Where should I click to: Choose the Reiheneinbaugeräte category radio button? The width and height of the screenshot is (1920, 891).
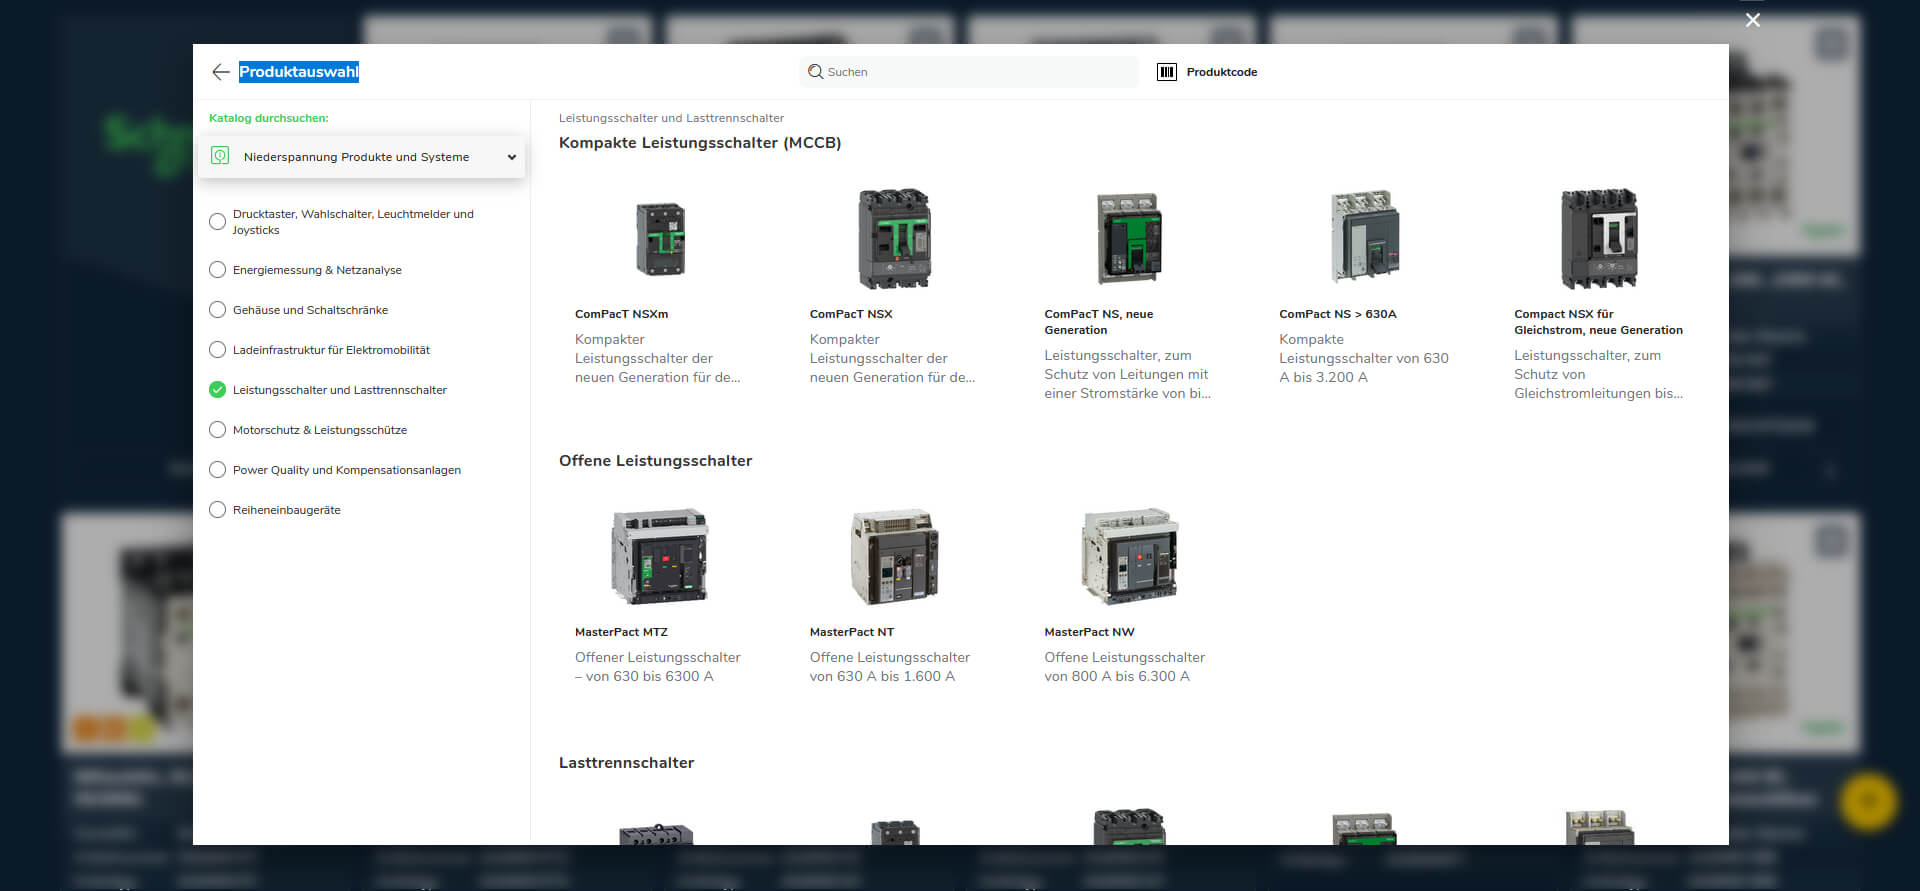(217, 510)
